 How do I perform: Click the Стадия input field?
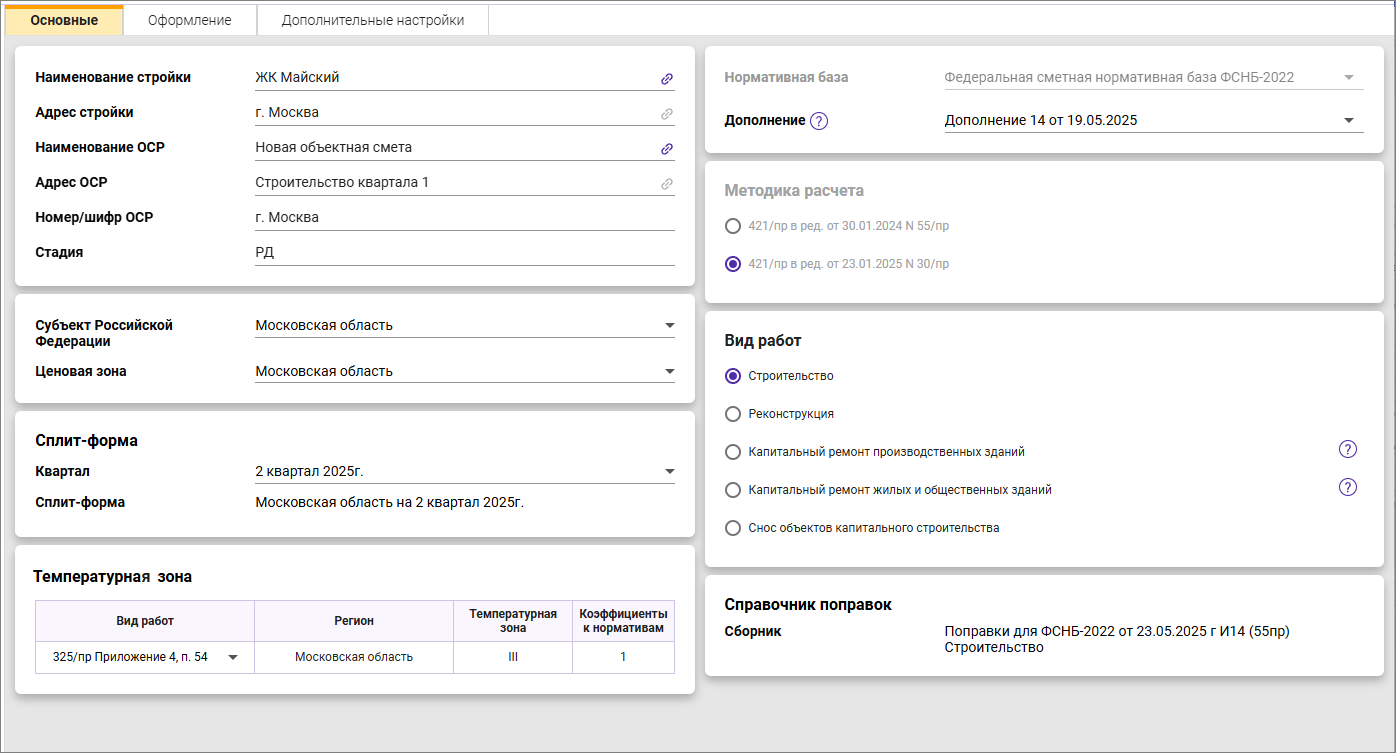point(464,253)
